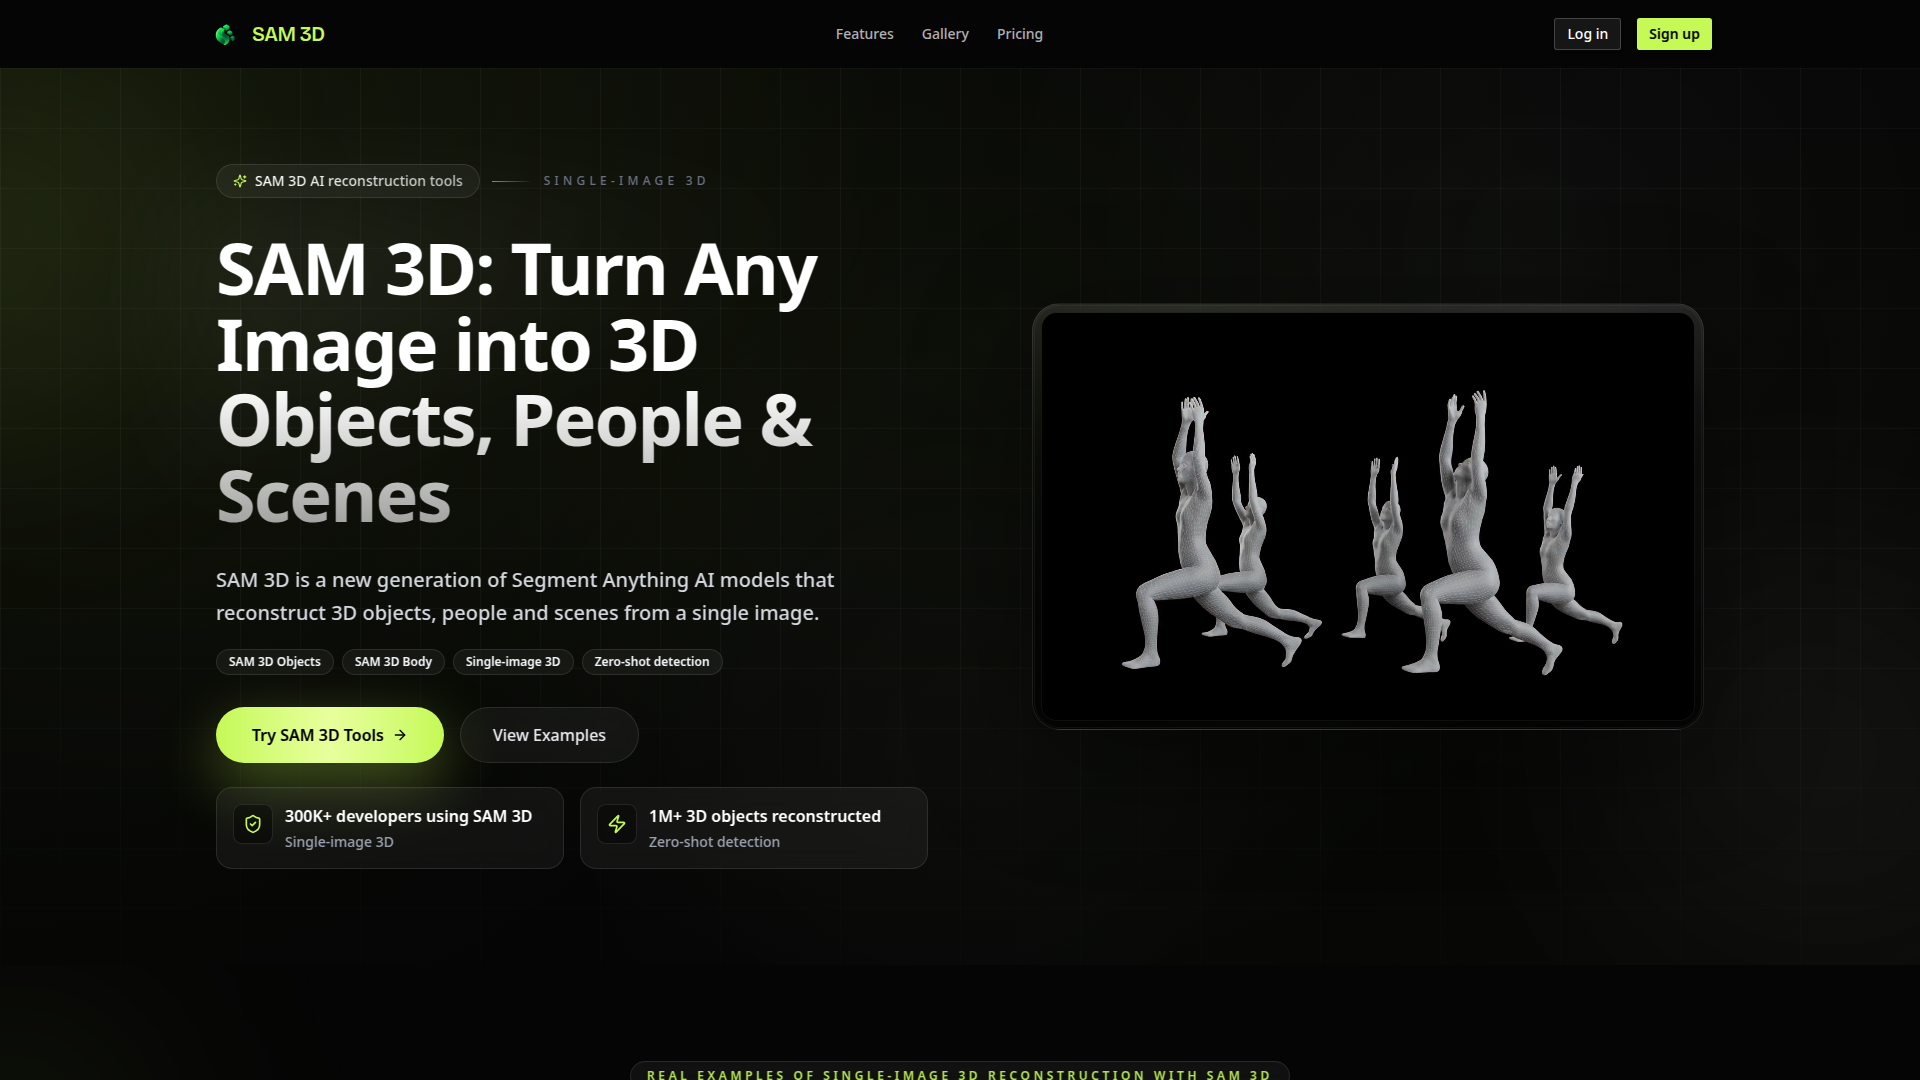This screenshot has height=1080, width=1920.
Task: Click the arrow icon on Try SAM 3D Tools
Action: [x=400, y=735]
